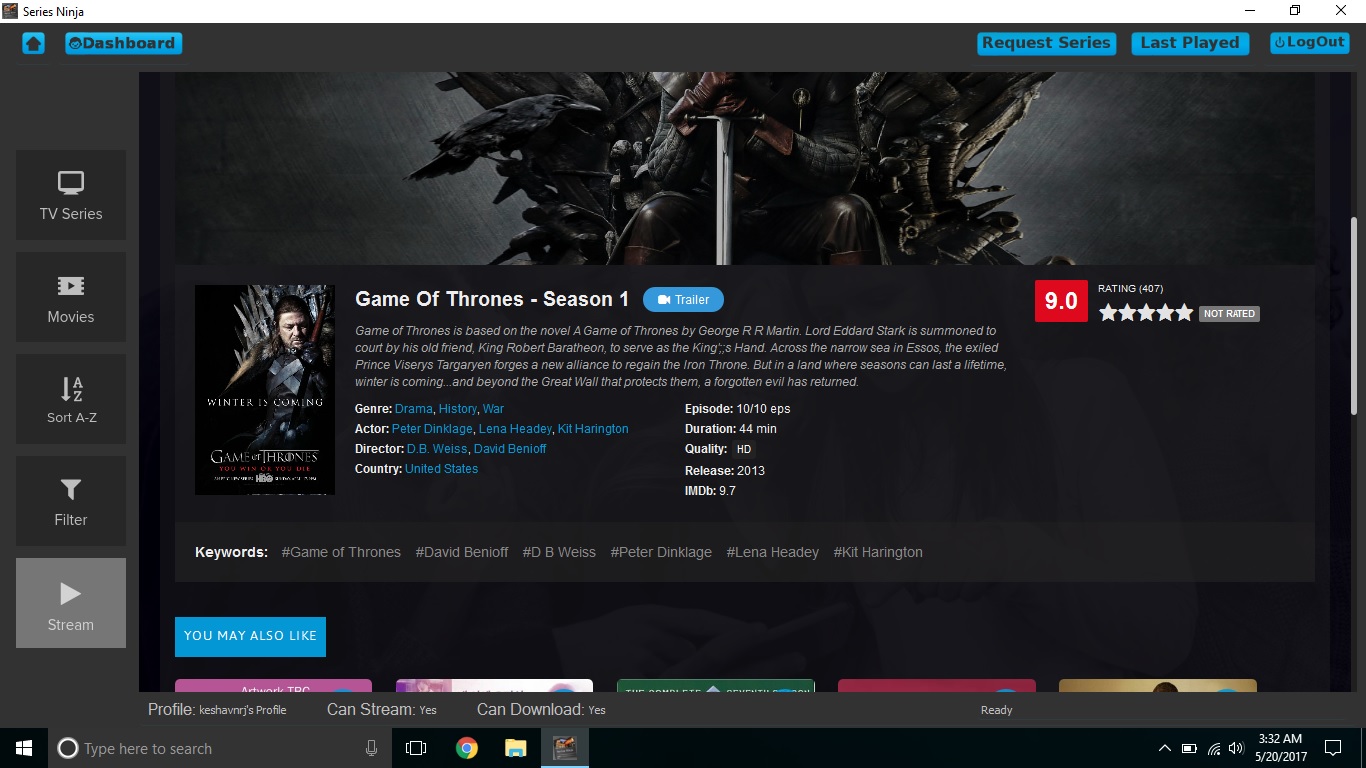Rate the show four stars
The image size is (1366, 768).
(x=1165, y=313)
